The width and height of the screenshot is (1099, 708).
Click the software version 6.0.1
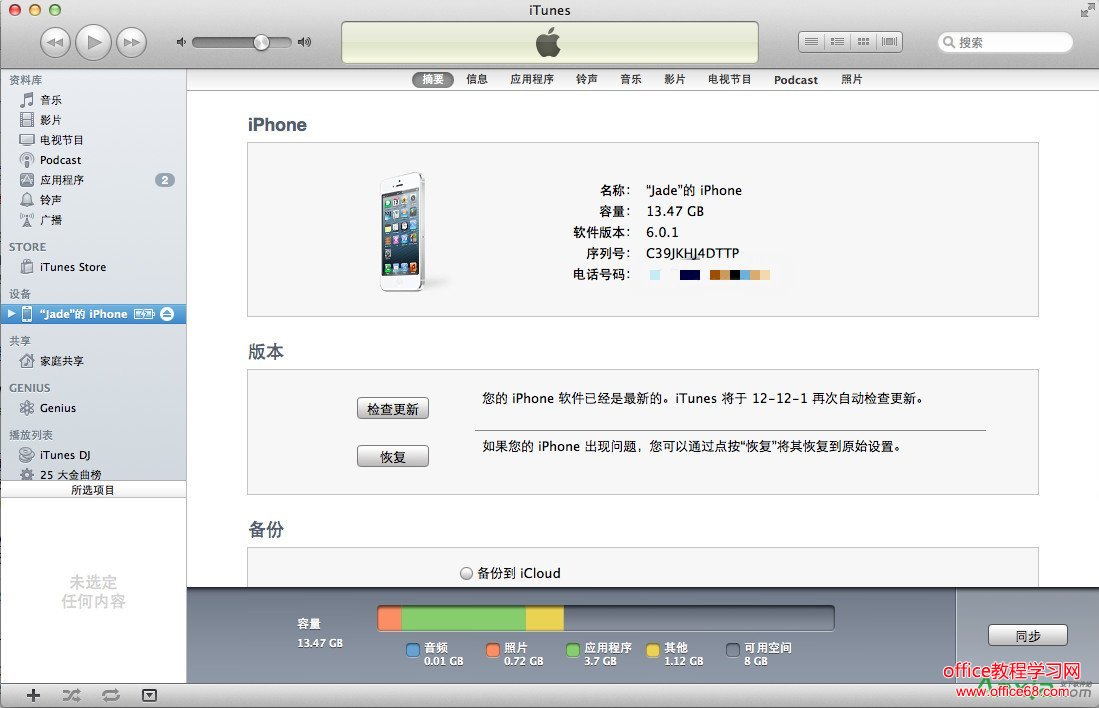coord(662,232)
